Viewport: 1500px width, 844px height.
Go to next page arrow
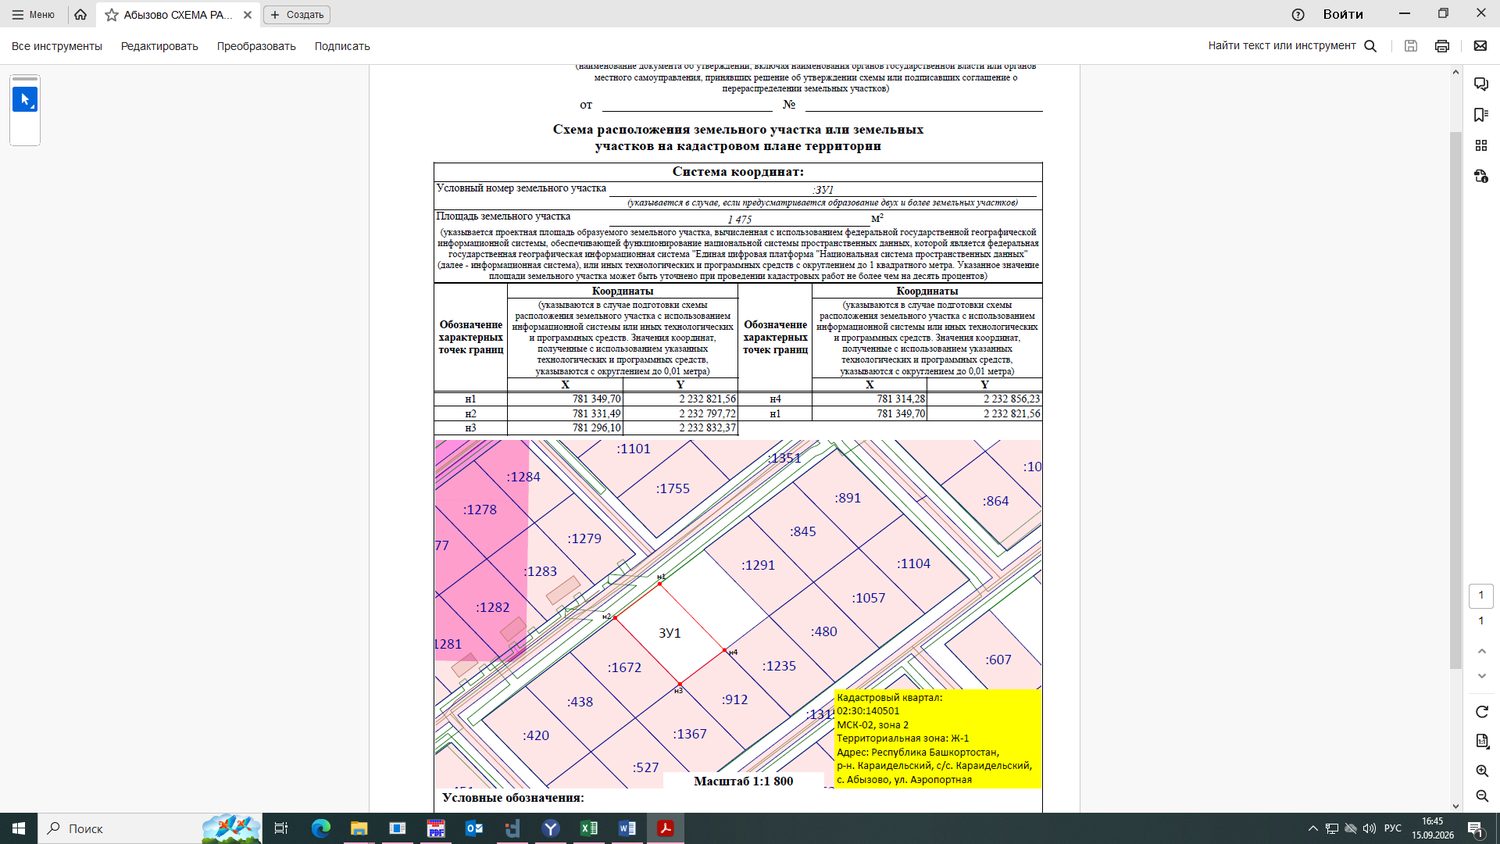coord(1482,676)
